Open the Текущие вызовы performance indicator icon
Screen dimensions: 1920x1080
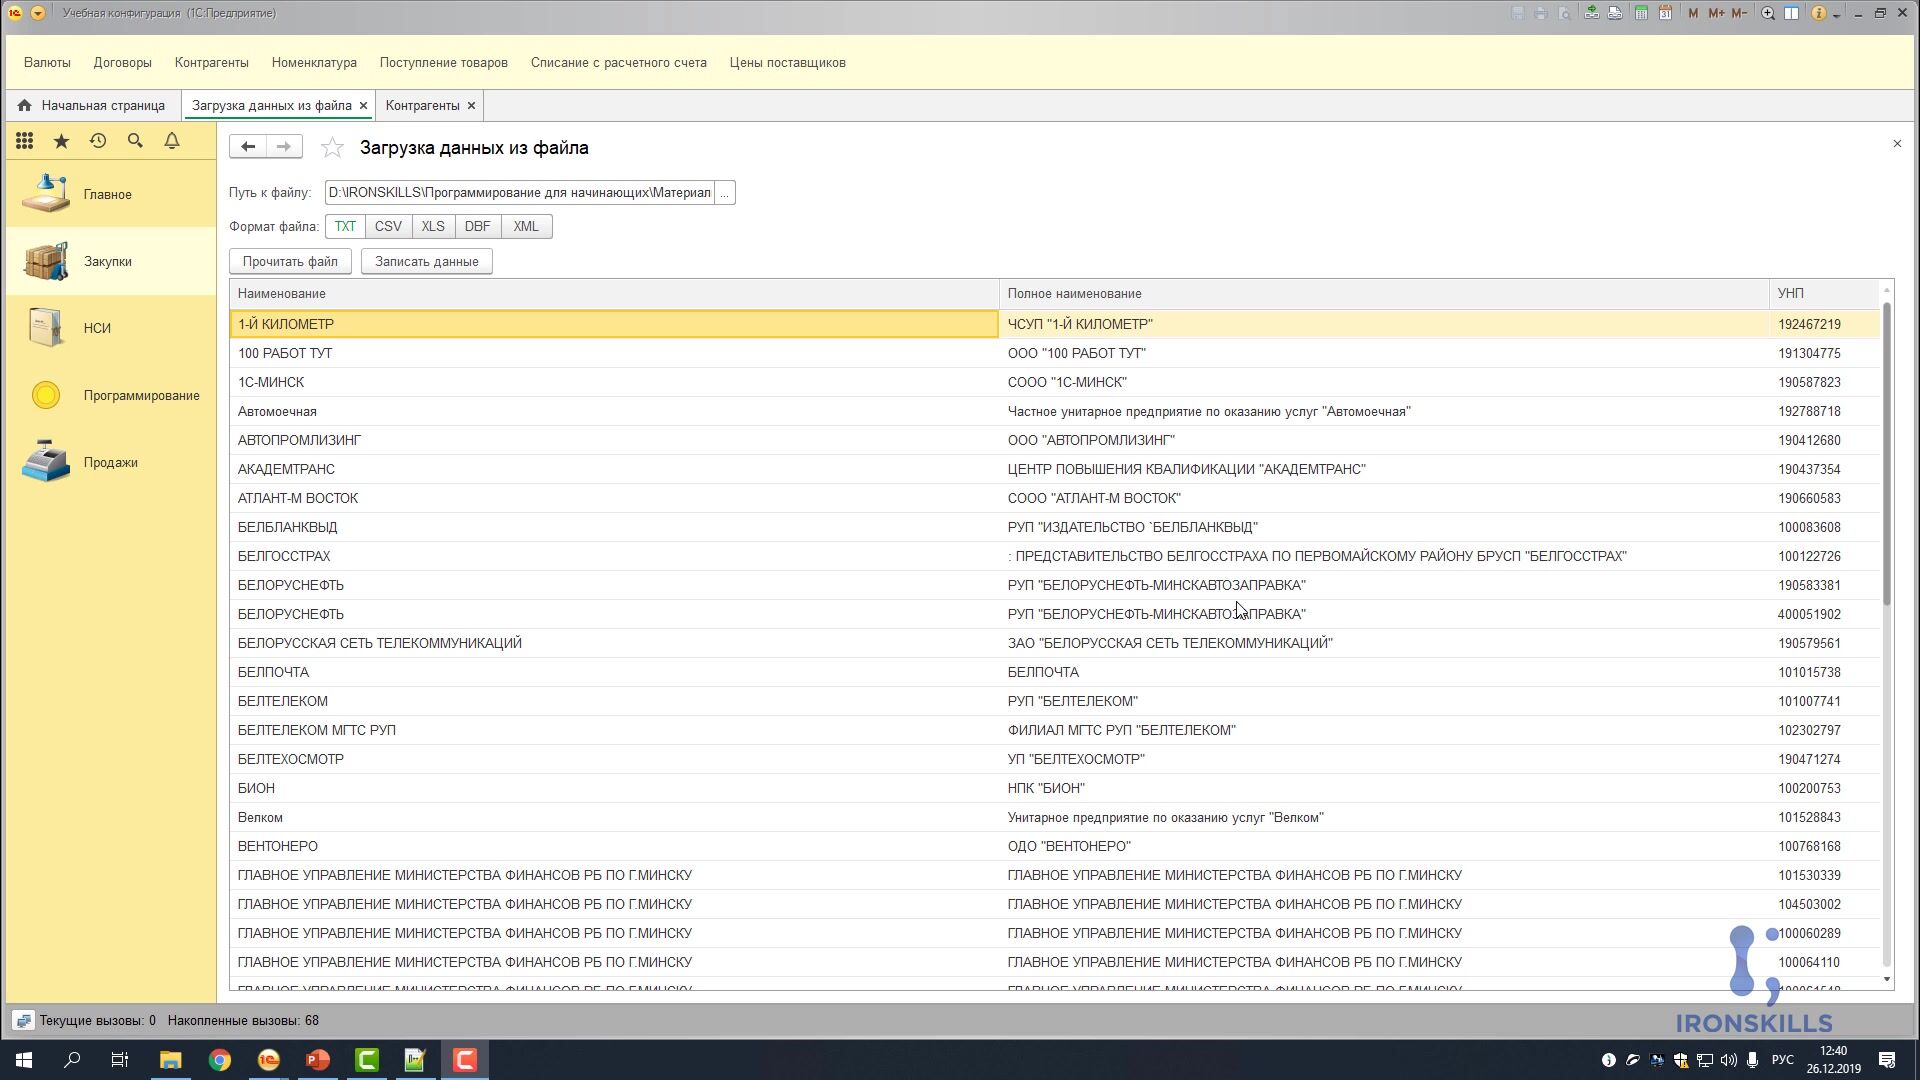click(24, 1020)
